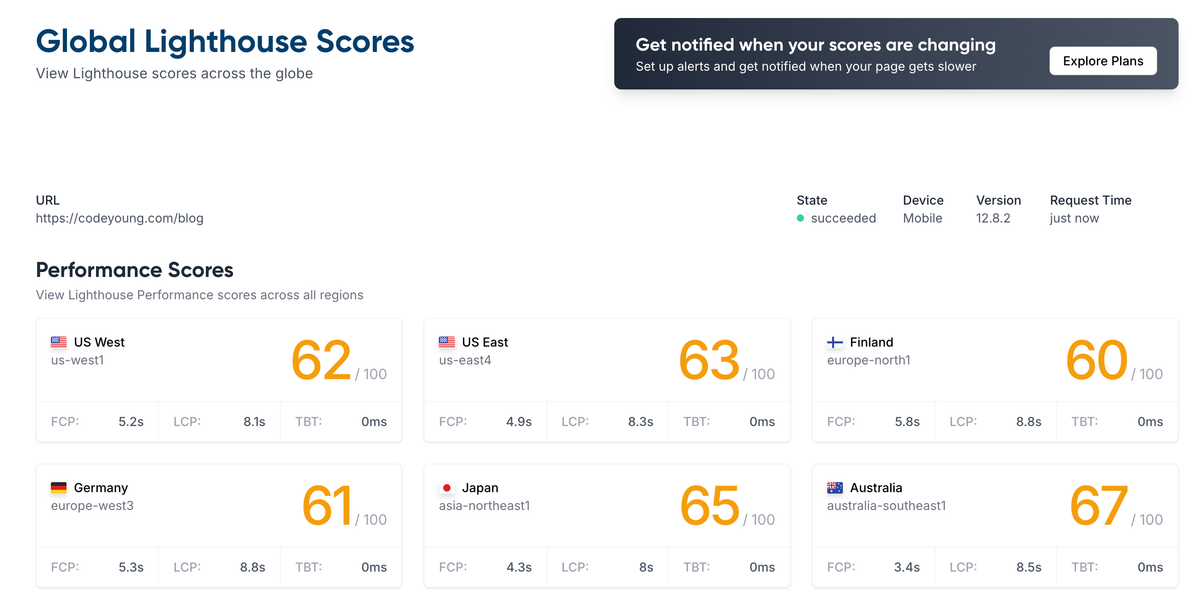Click the US flag icon beside US West
Viewport: 1200px width, 603px height.
tap(59, 342)
